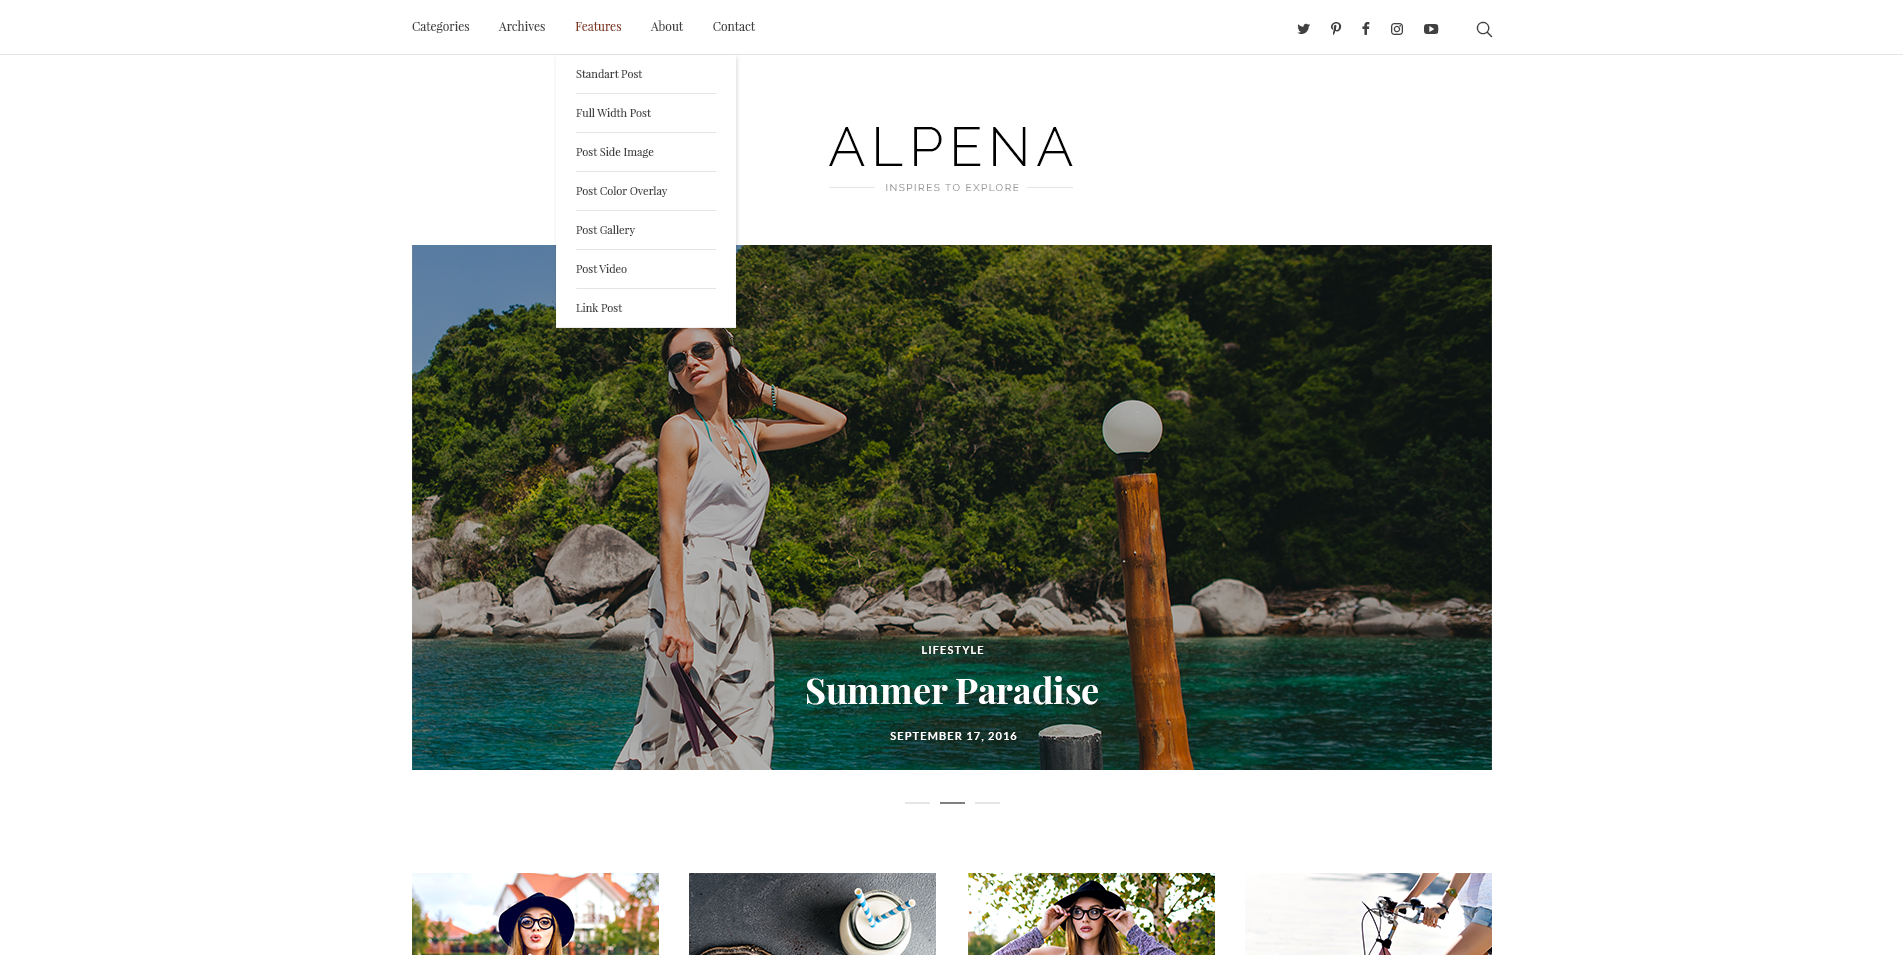Open the milk bottle post thumbnail

tap(812, 914)
